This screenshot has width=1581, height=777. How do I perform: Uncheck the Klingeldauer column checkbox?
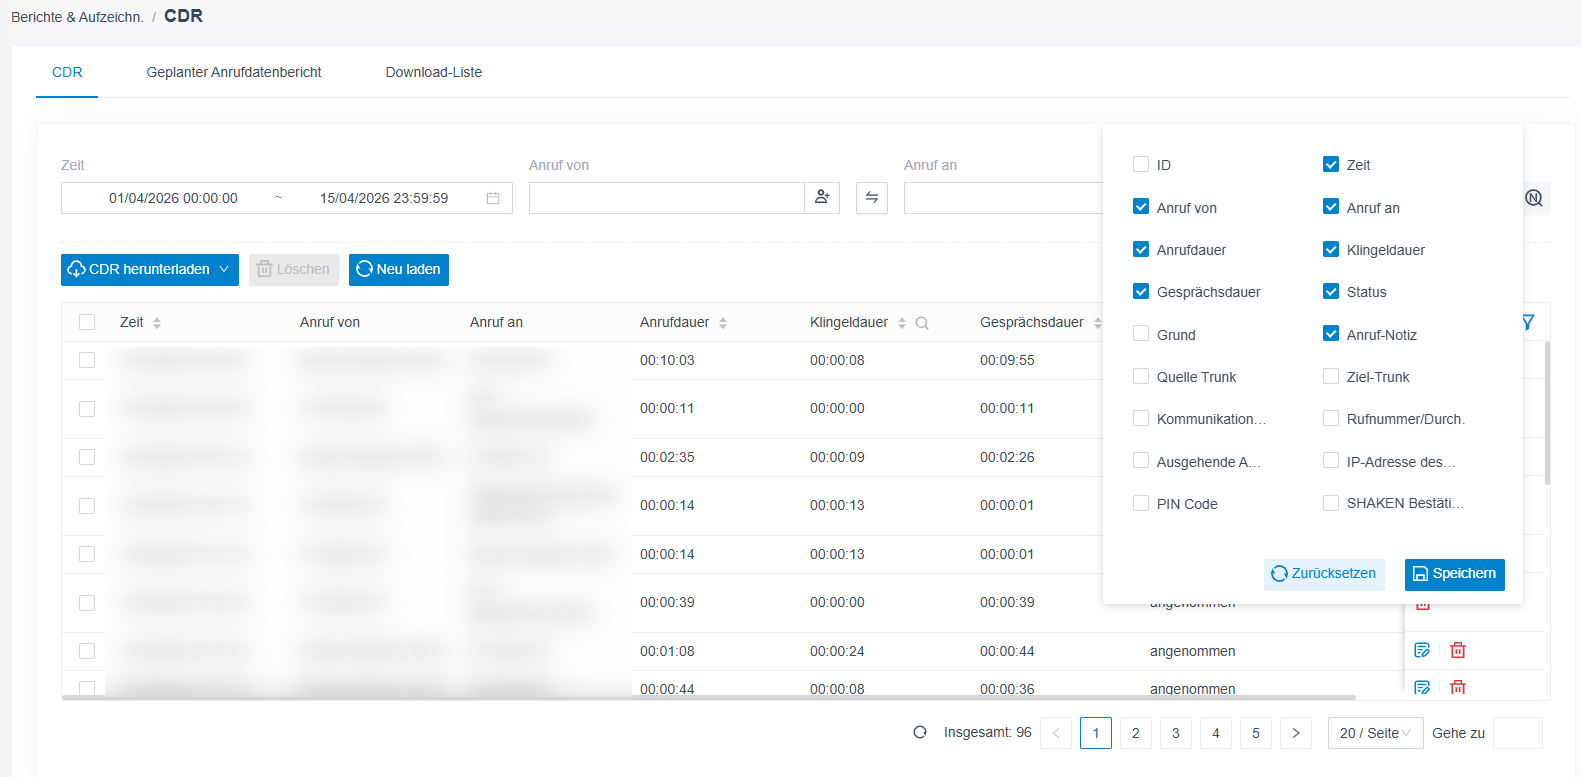(x=1331, y=249)
